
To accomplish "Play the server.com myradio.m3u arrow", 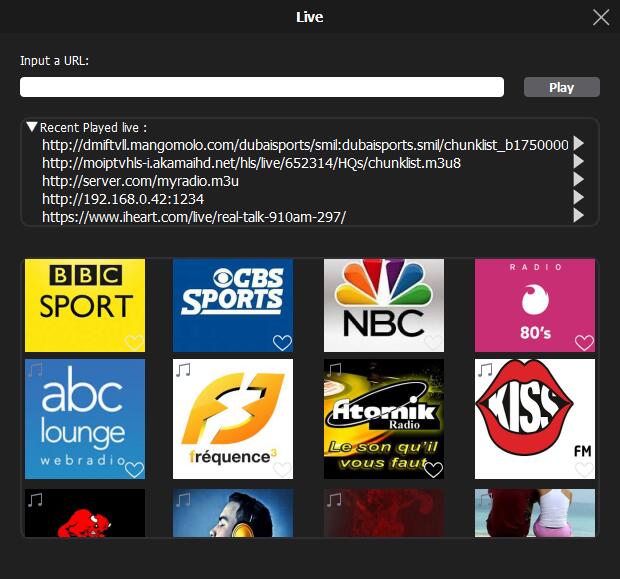I will point(578,179).
